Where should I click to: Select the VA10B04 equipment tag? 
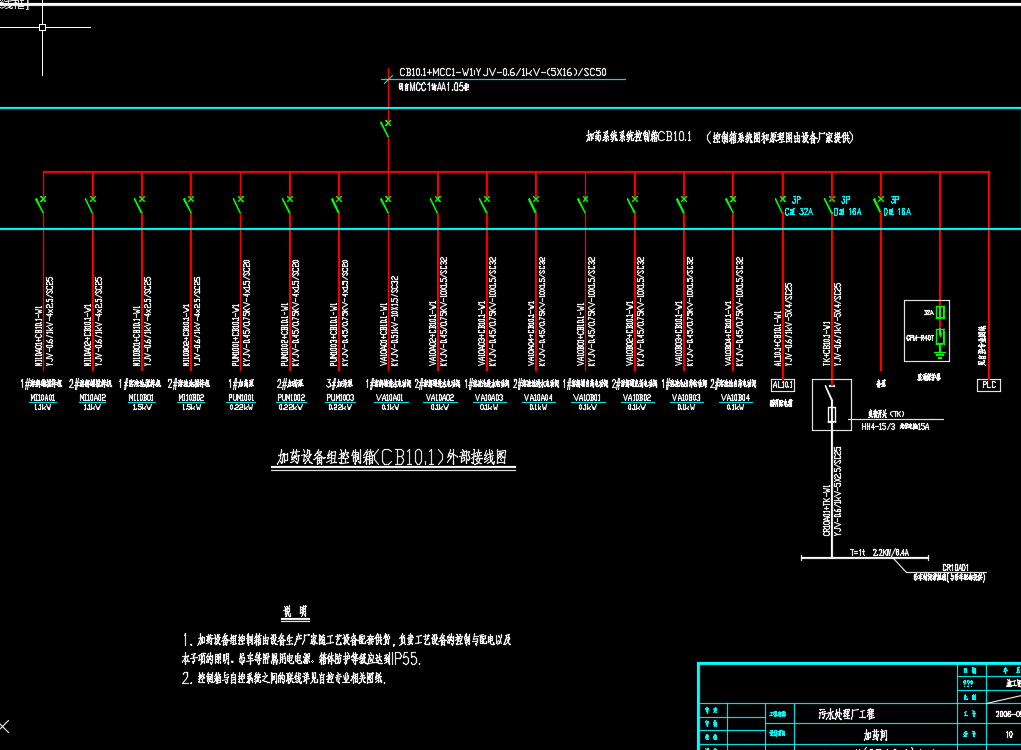[x=735, y=398]
